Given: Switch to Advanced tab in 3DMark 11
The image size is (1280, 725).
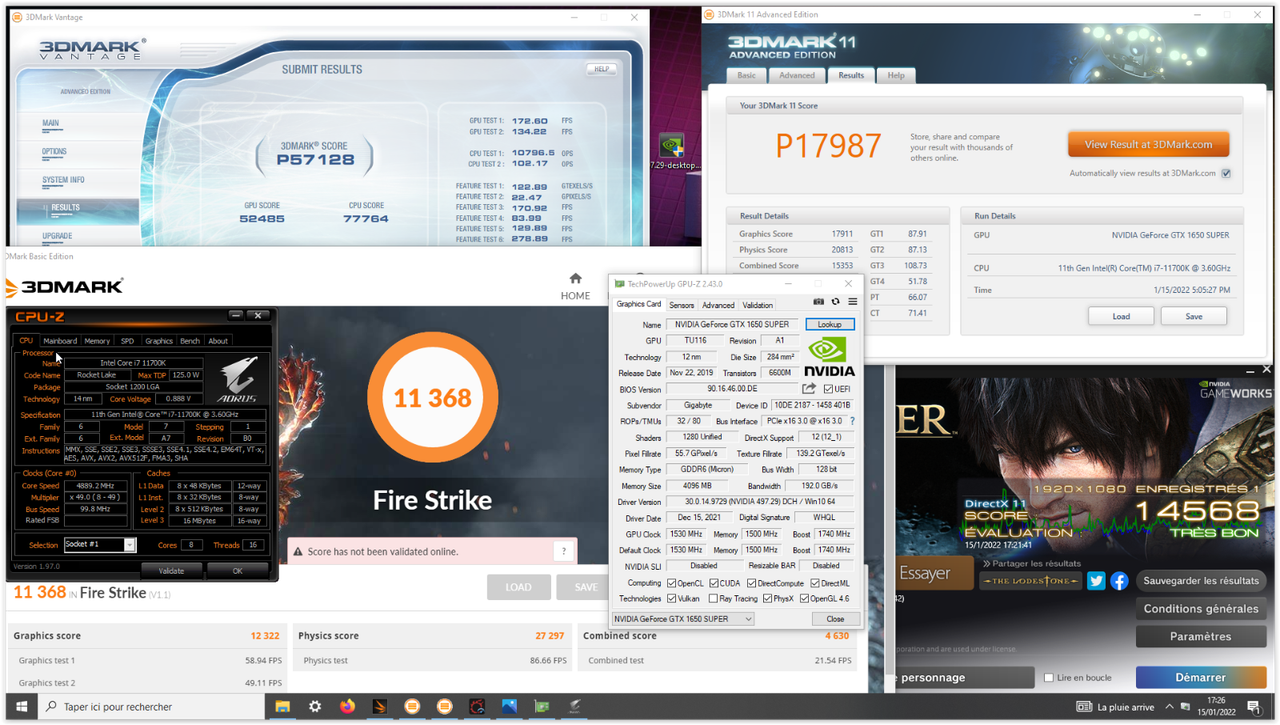Looking at the screenshot, I should click(x=797, y=75).
